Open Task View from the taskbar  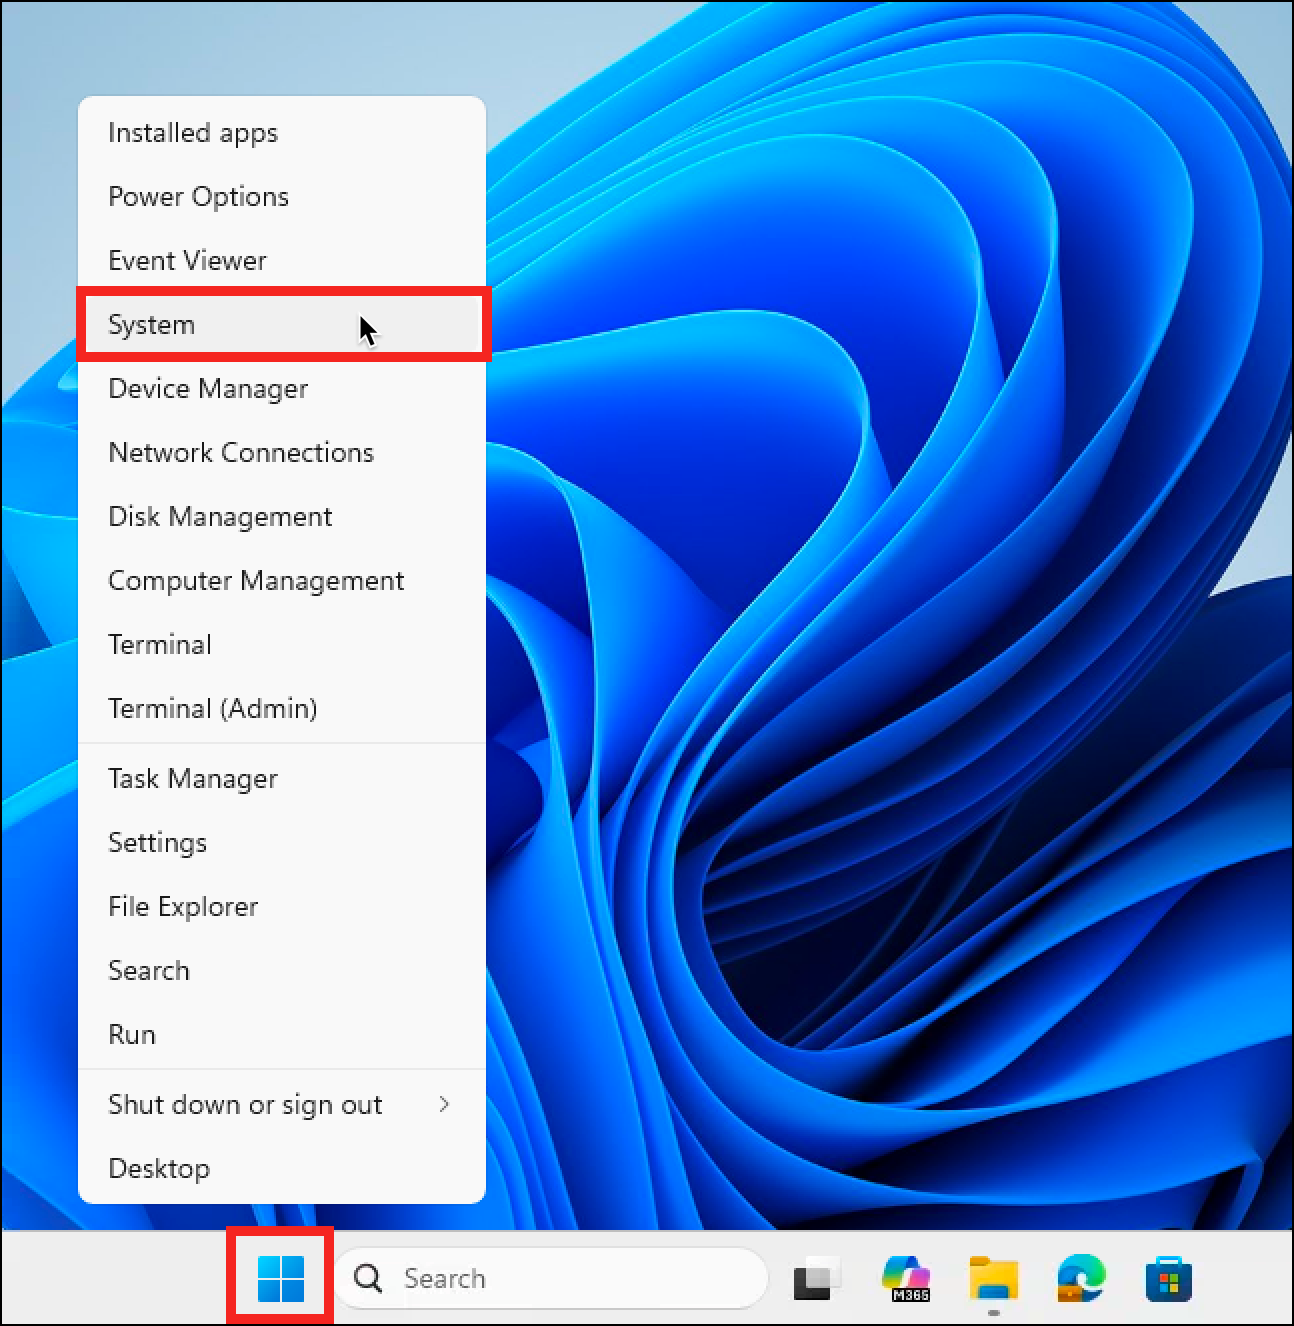(814, 1279)
